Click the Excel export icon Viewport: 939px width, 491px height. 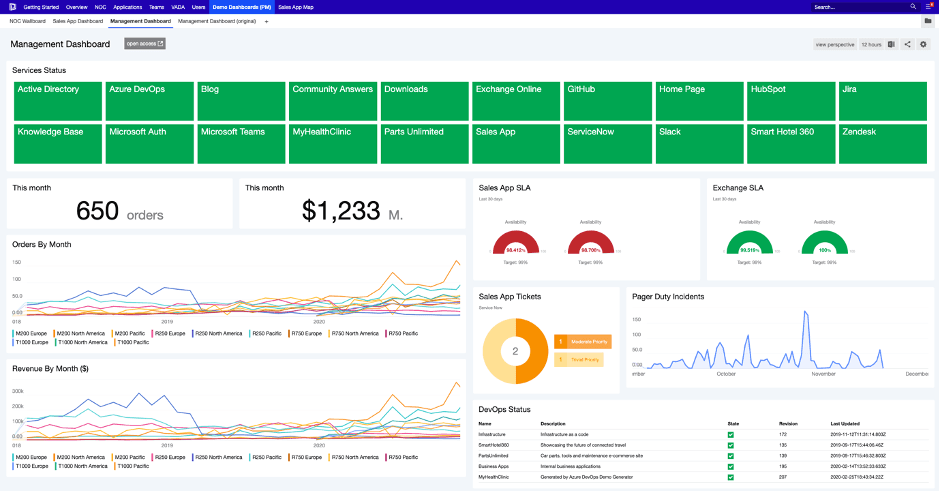[892, 44]
